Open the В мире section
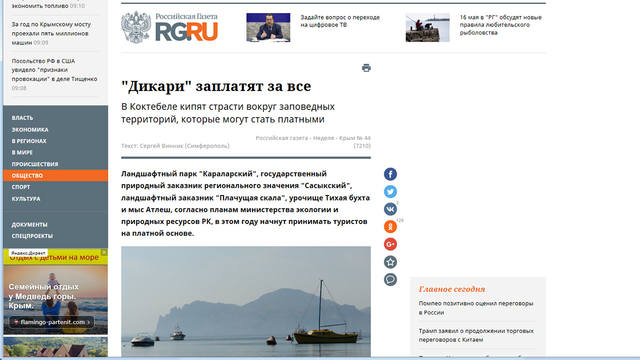This screenshot has width=640, height=360. pyautogui.click(x=22, y=152)
